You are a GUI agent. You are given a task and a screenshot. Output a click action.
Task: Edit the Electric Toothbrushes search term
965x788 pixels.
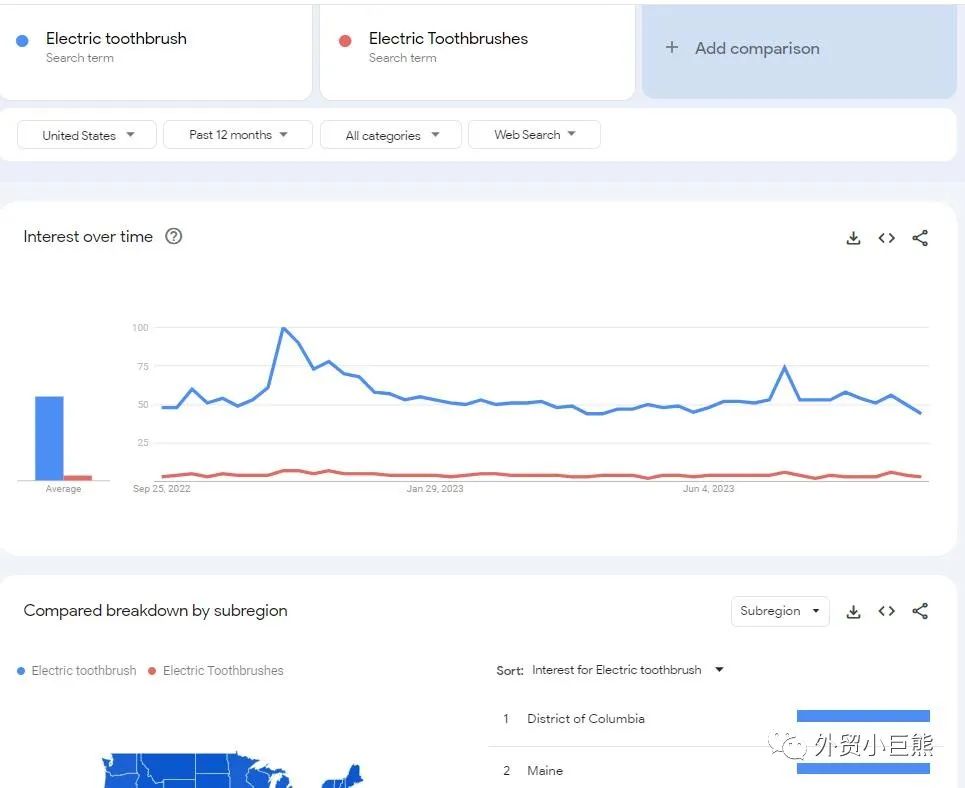point(448,39)
